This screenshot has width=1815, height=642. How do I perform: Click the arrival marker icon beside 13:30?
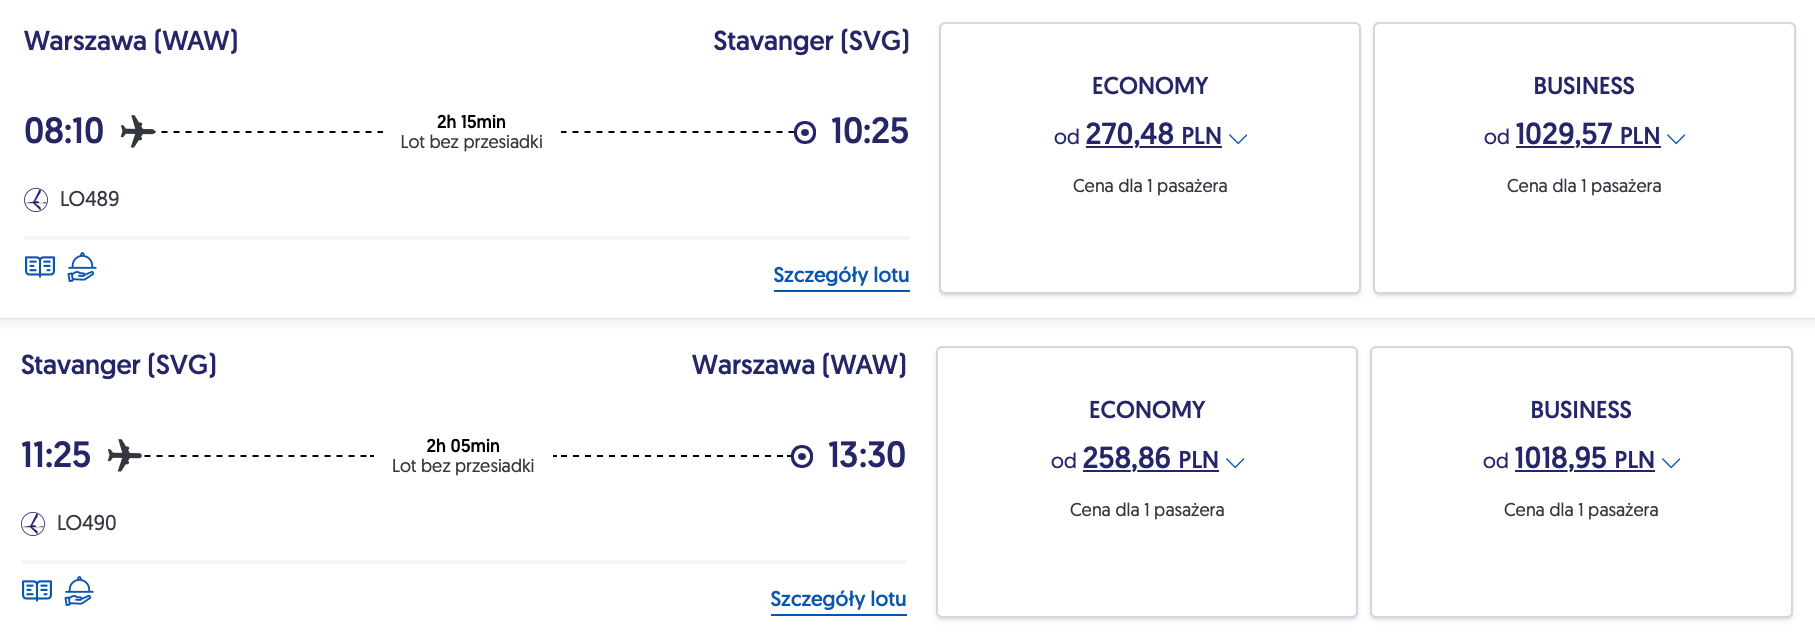pos(801,456)
